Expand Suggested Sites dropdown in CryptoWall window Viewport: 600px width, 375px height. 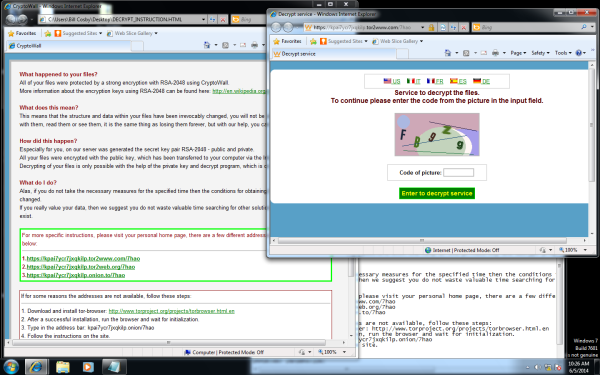tap(100, 33)
